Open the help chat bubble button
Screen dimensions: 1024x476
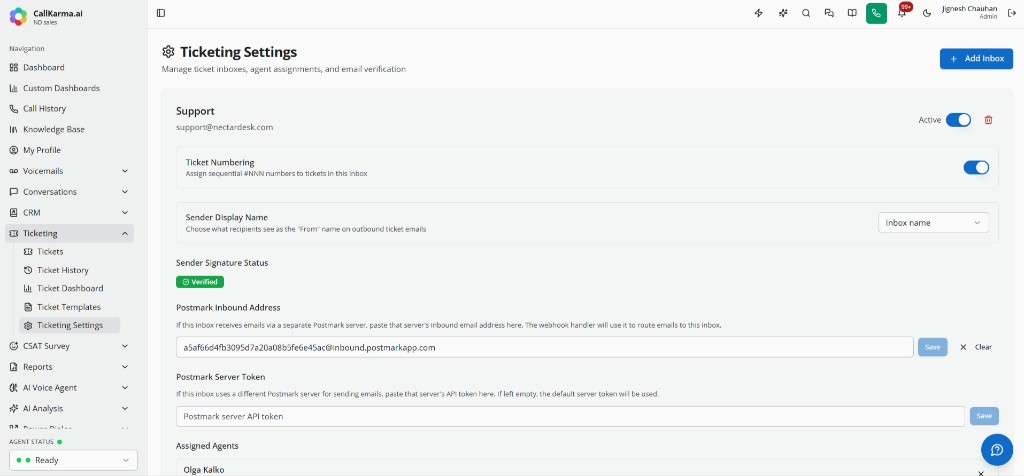(x=997, y=450)
